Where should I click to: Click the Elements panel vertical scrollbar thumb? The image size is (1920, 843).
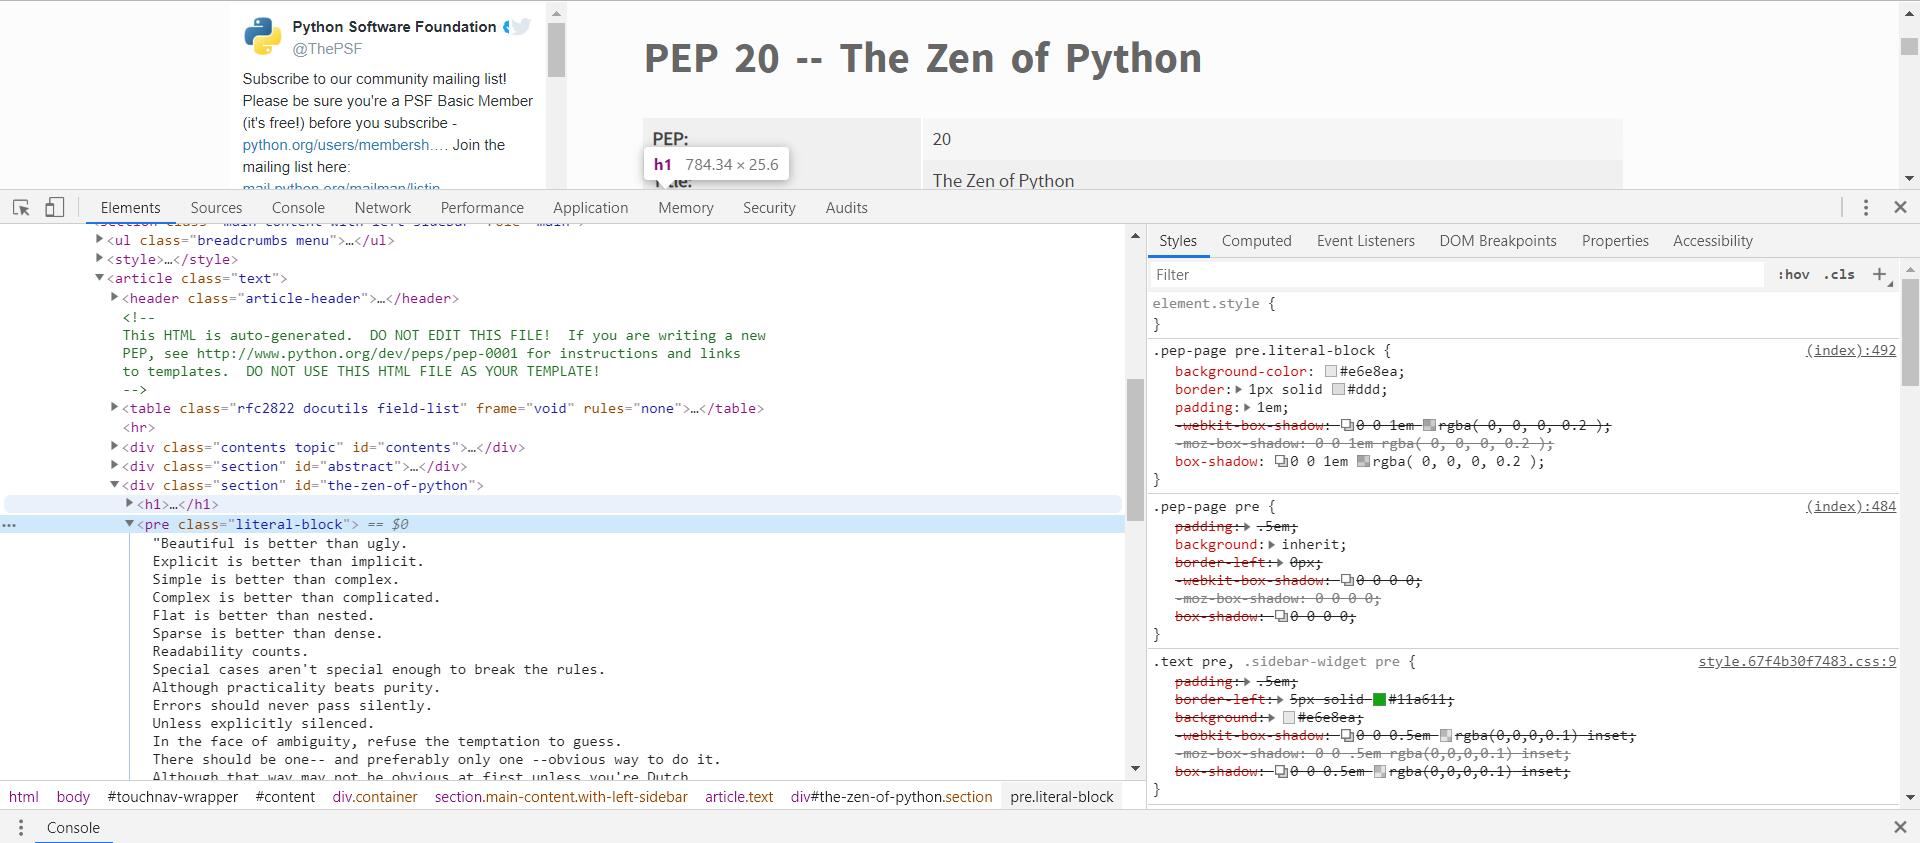1135,449
